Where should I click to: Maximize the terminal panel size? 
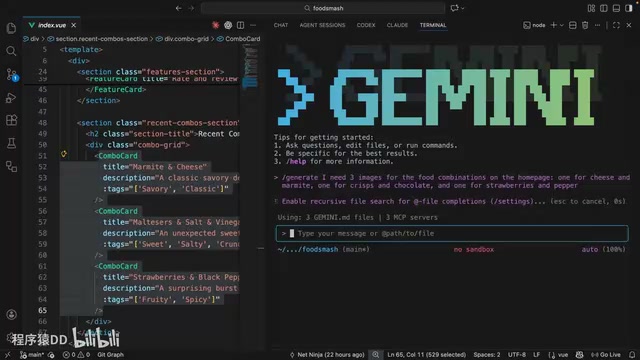tap(616, 25)
